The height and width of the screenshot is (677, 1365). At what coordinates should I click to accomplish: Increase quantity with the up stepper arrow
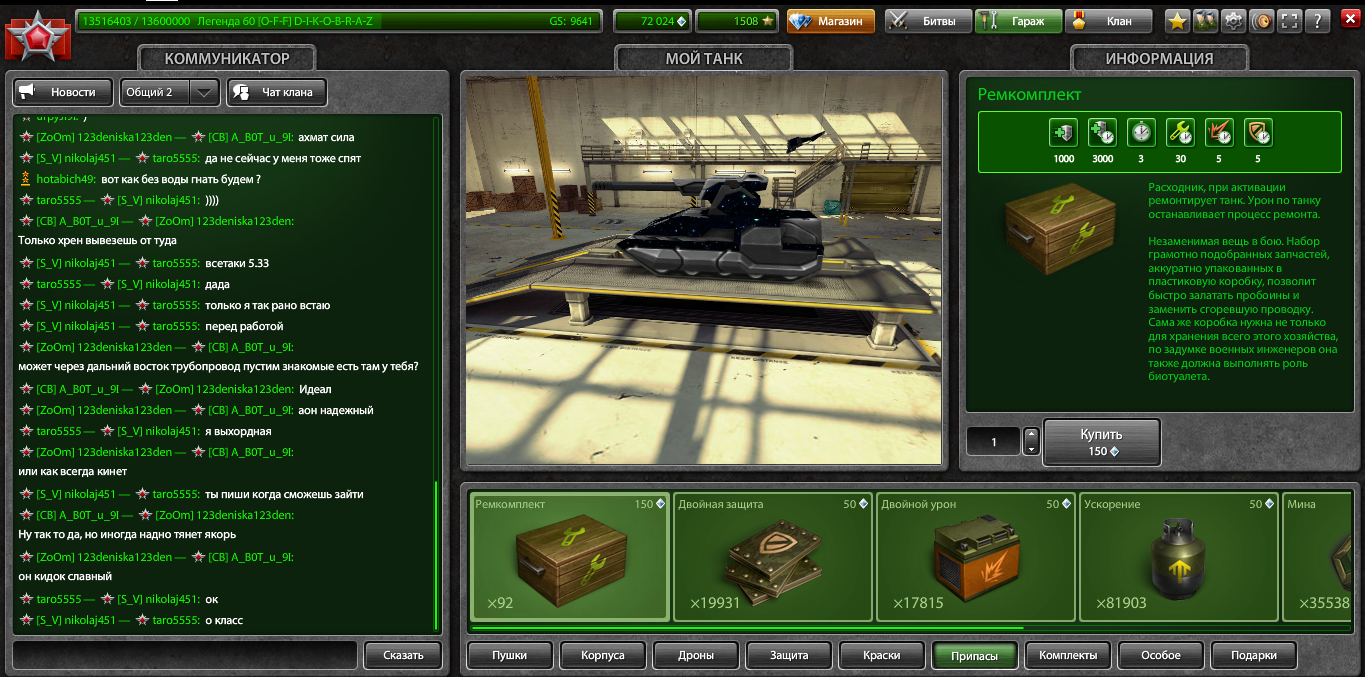click(1031, 436)
